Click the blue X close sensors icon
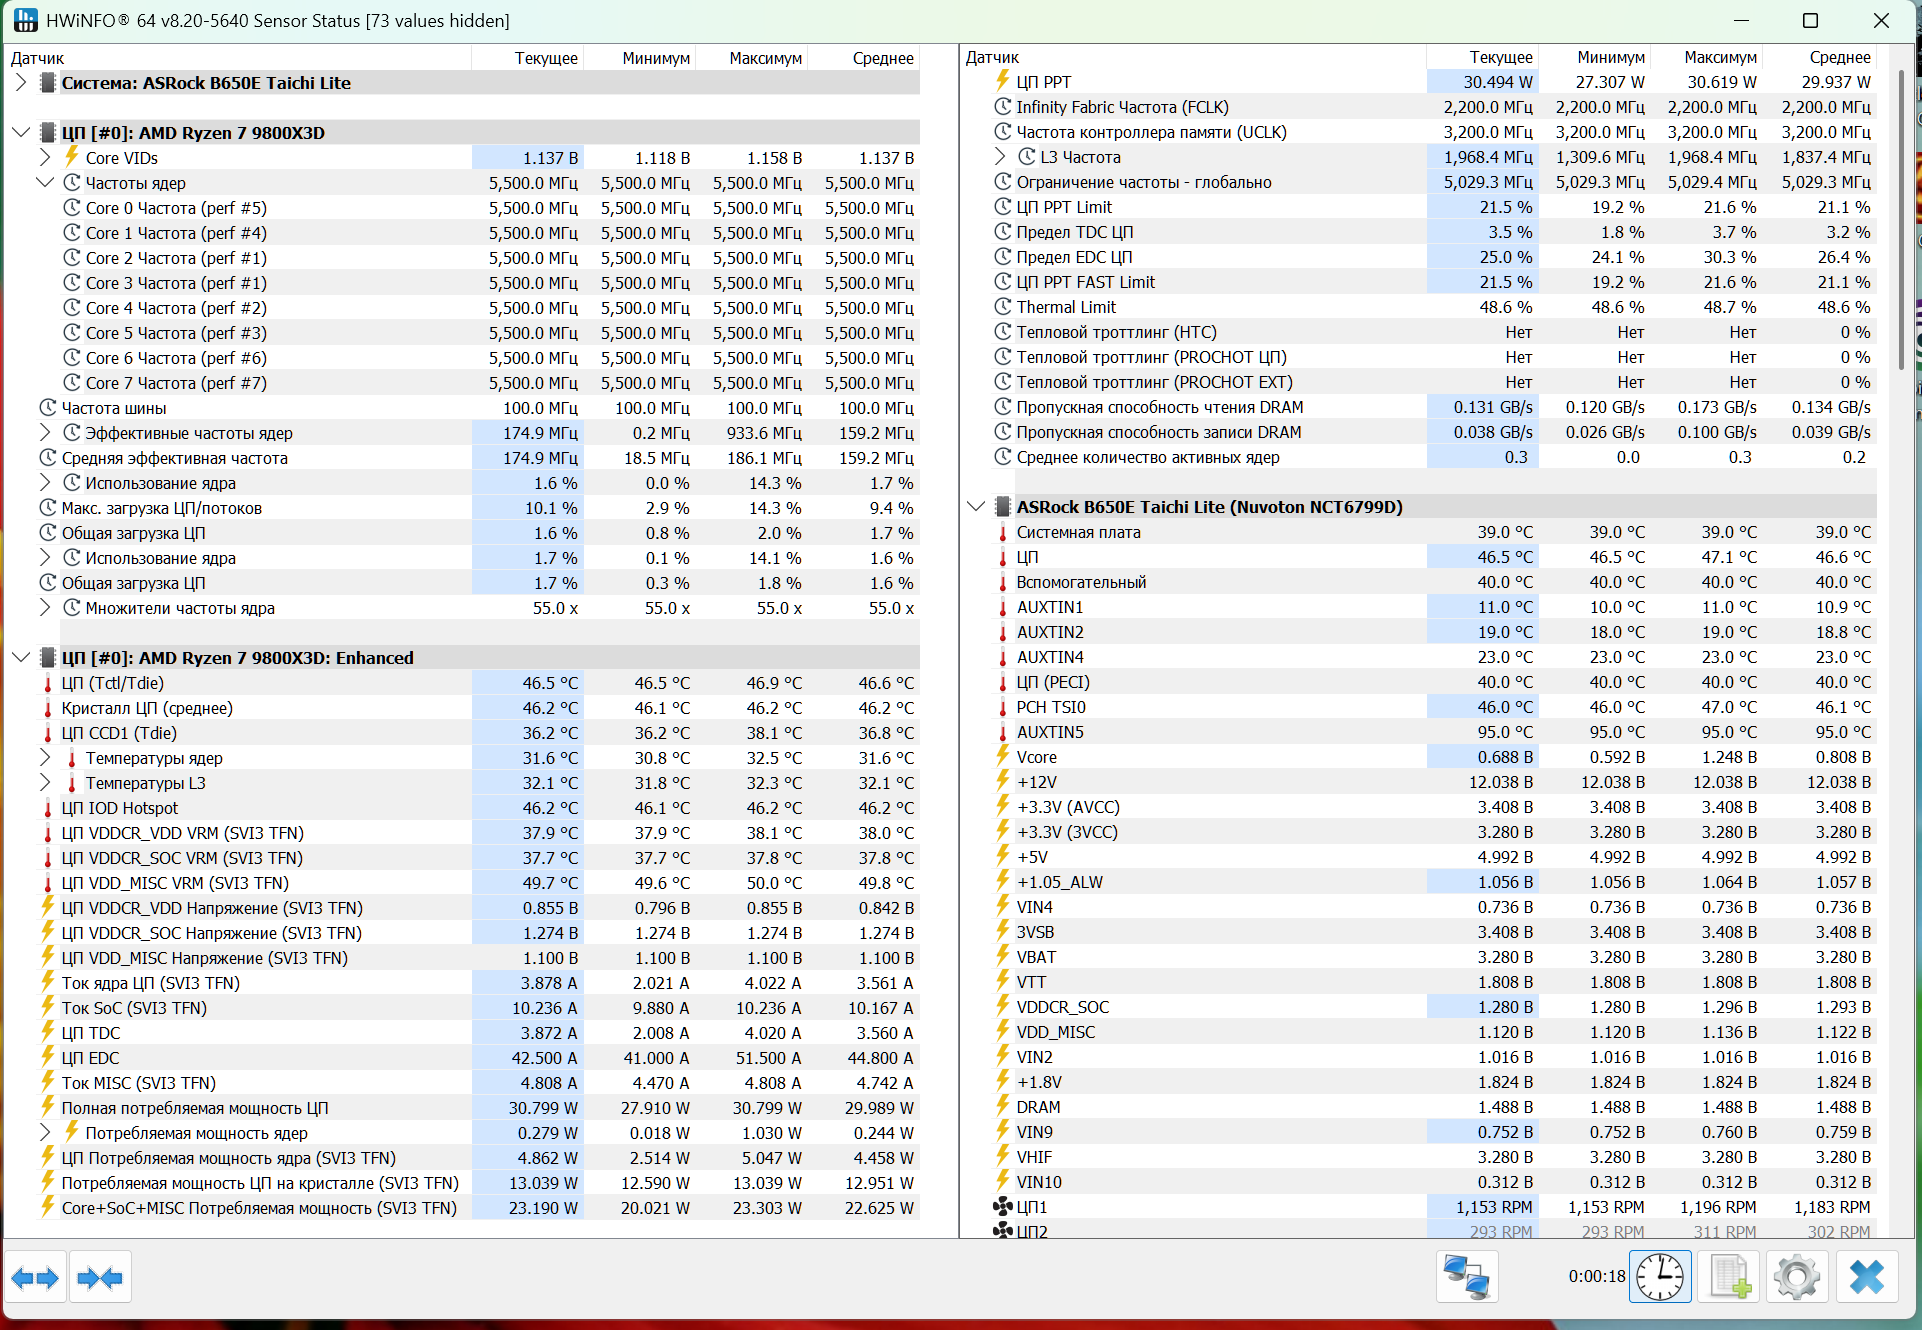The height and width of the screenshot is (1330, 1922). (x=1866, y=1277)
